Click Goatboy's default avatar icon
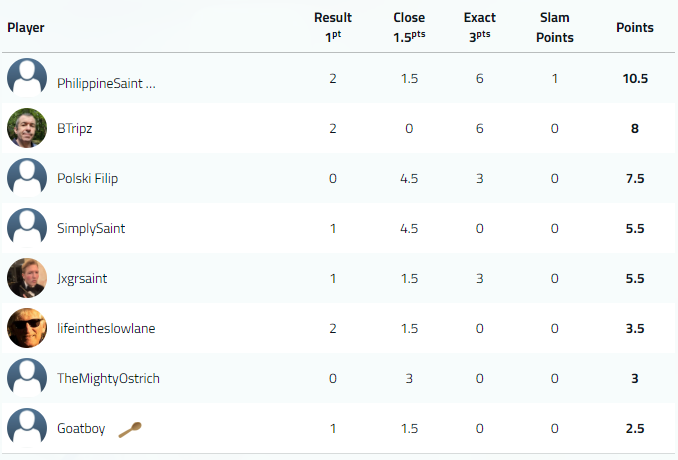The width and height of the screenshot is (678, 460). [27, 428]
